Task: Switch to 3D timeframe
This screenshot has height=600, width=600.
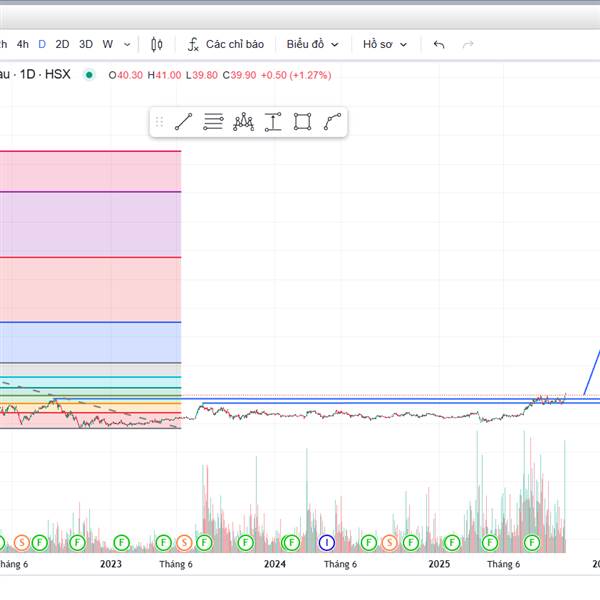Action: 86,44
